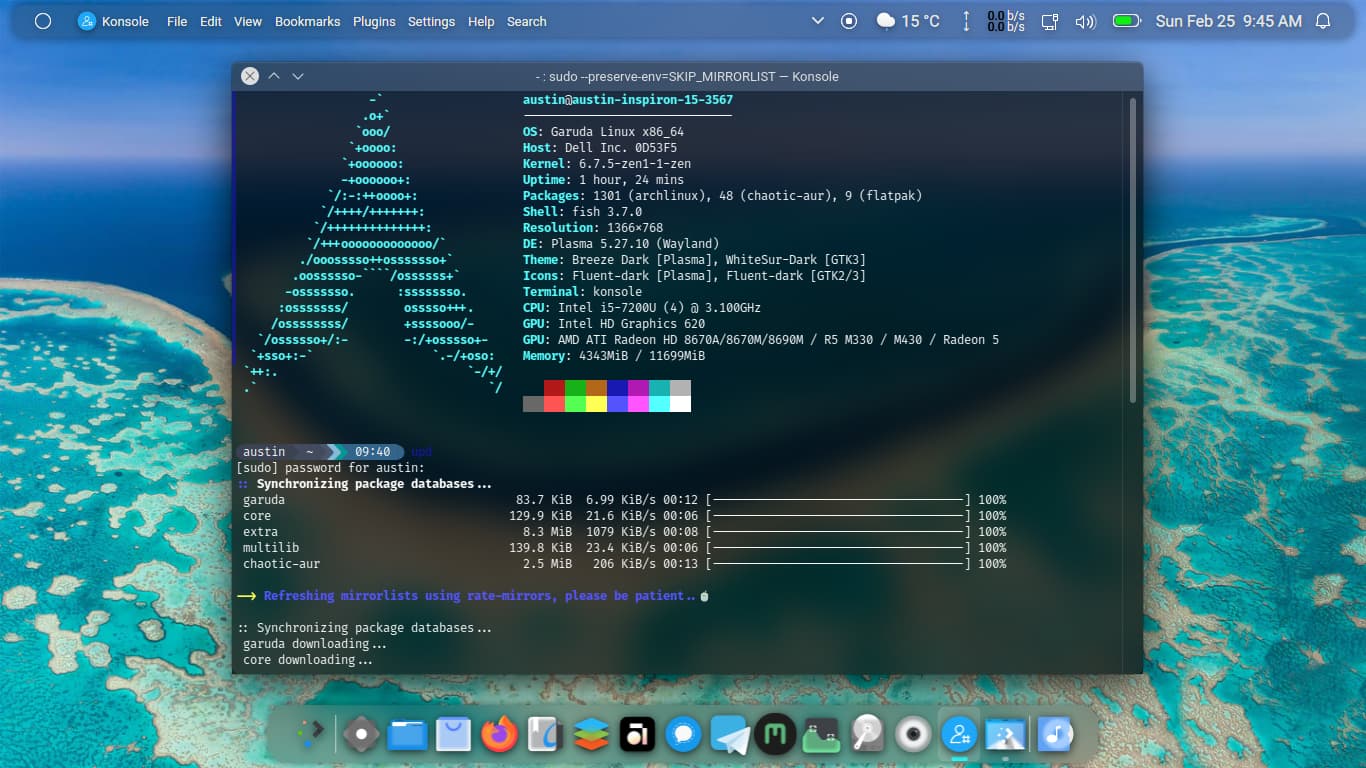The width and height of the screenshot is (1366, 768).
Task: Click the clock showing Sun Feb 25
Action: click(x=1228, y=21)
